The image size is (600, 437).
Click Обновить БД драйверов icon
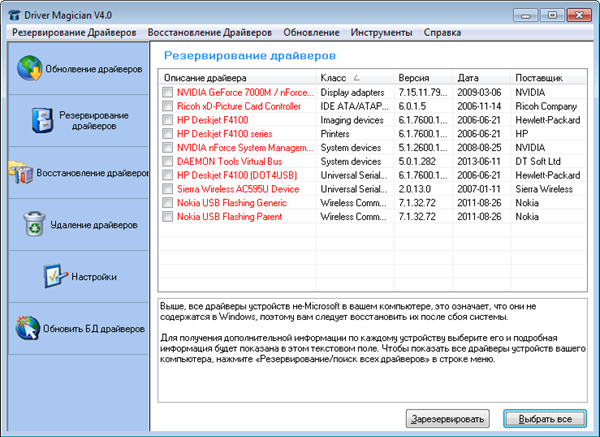[x=28, y=328]
